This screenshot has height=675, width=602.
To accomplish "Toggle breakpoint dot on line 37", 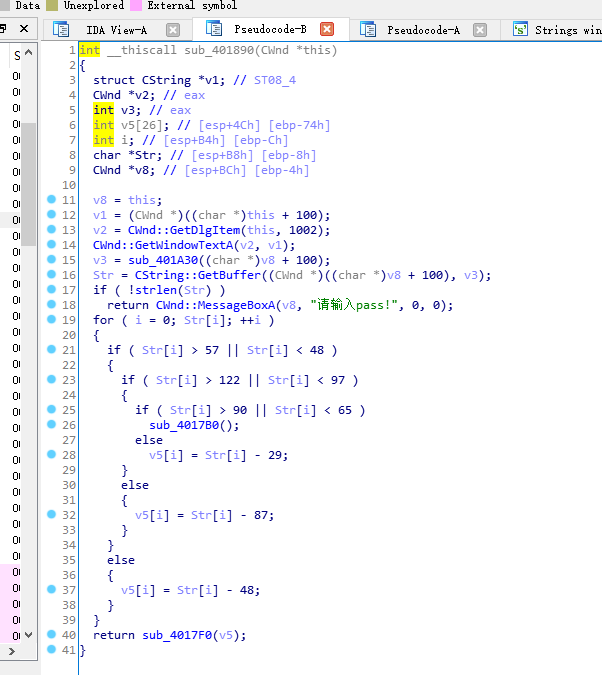I will (x=51, y=589).
